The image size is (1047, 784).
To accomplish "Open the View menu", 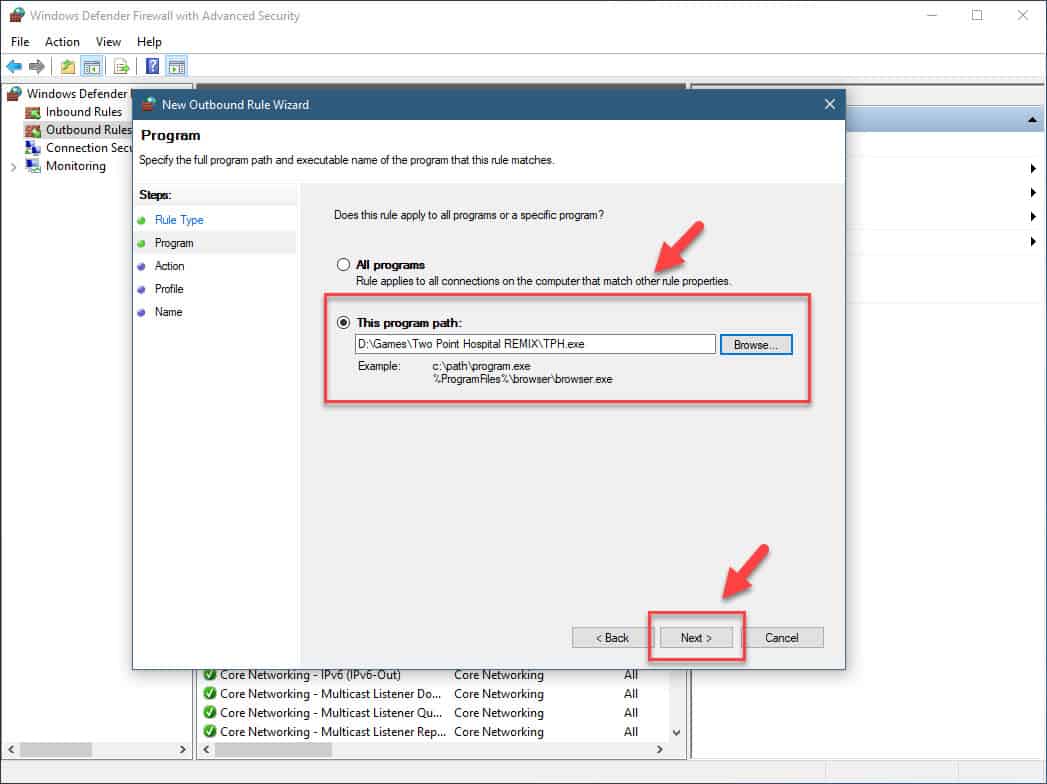I will pyautogui.click(x=108, y=41).
